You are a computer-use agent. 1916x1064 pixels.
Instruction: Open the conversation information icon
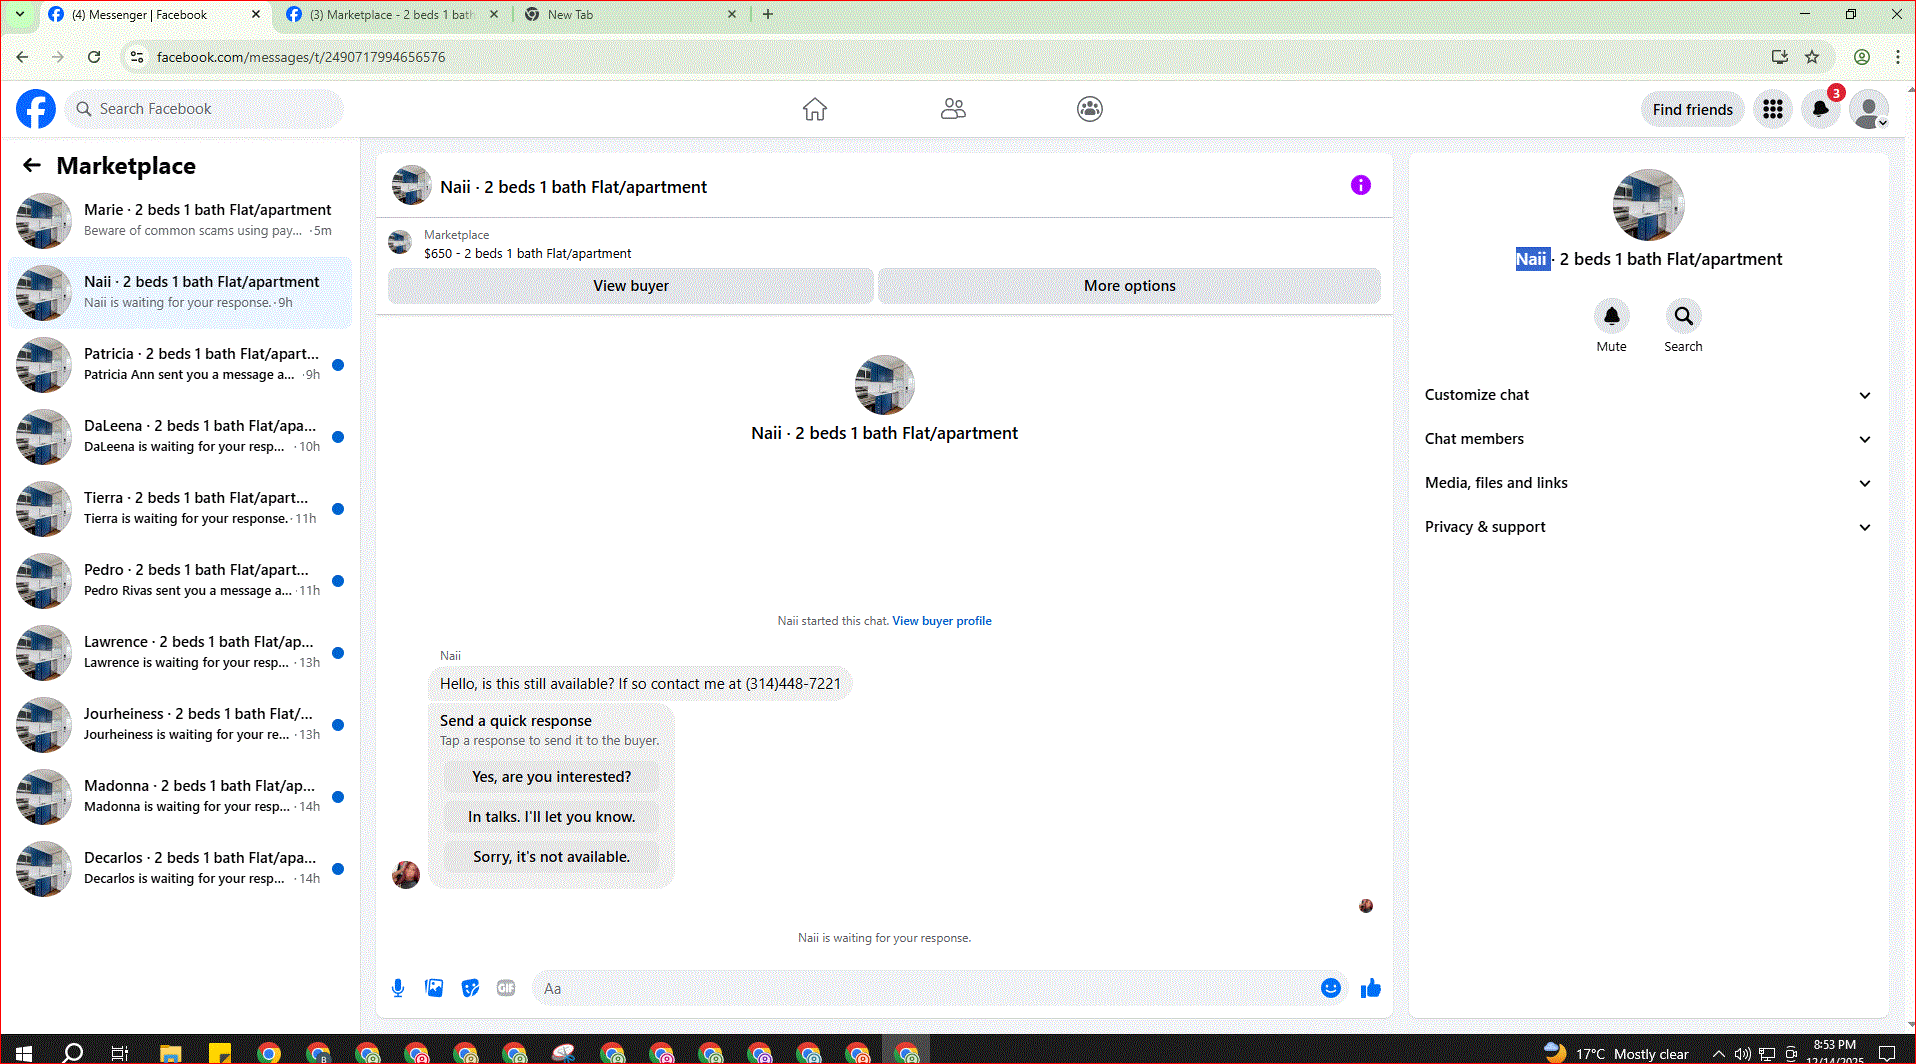(x=1361, y=185)
